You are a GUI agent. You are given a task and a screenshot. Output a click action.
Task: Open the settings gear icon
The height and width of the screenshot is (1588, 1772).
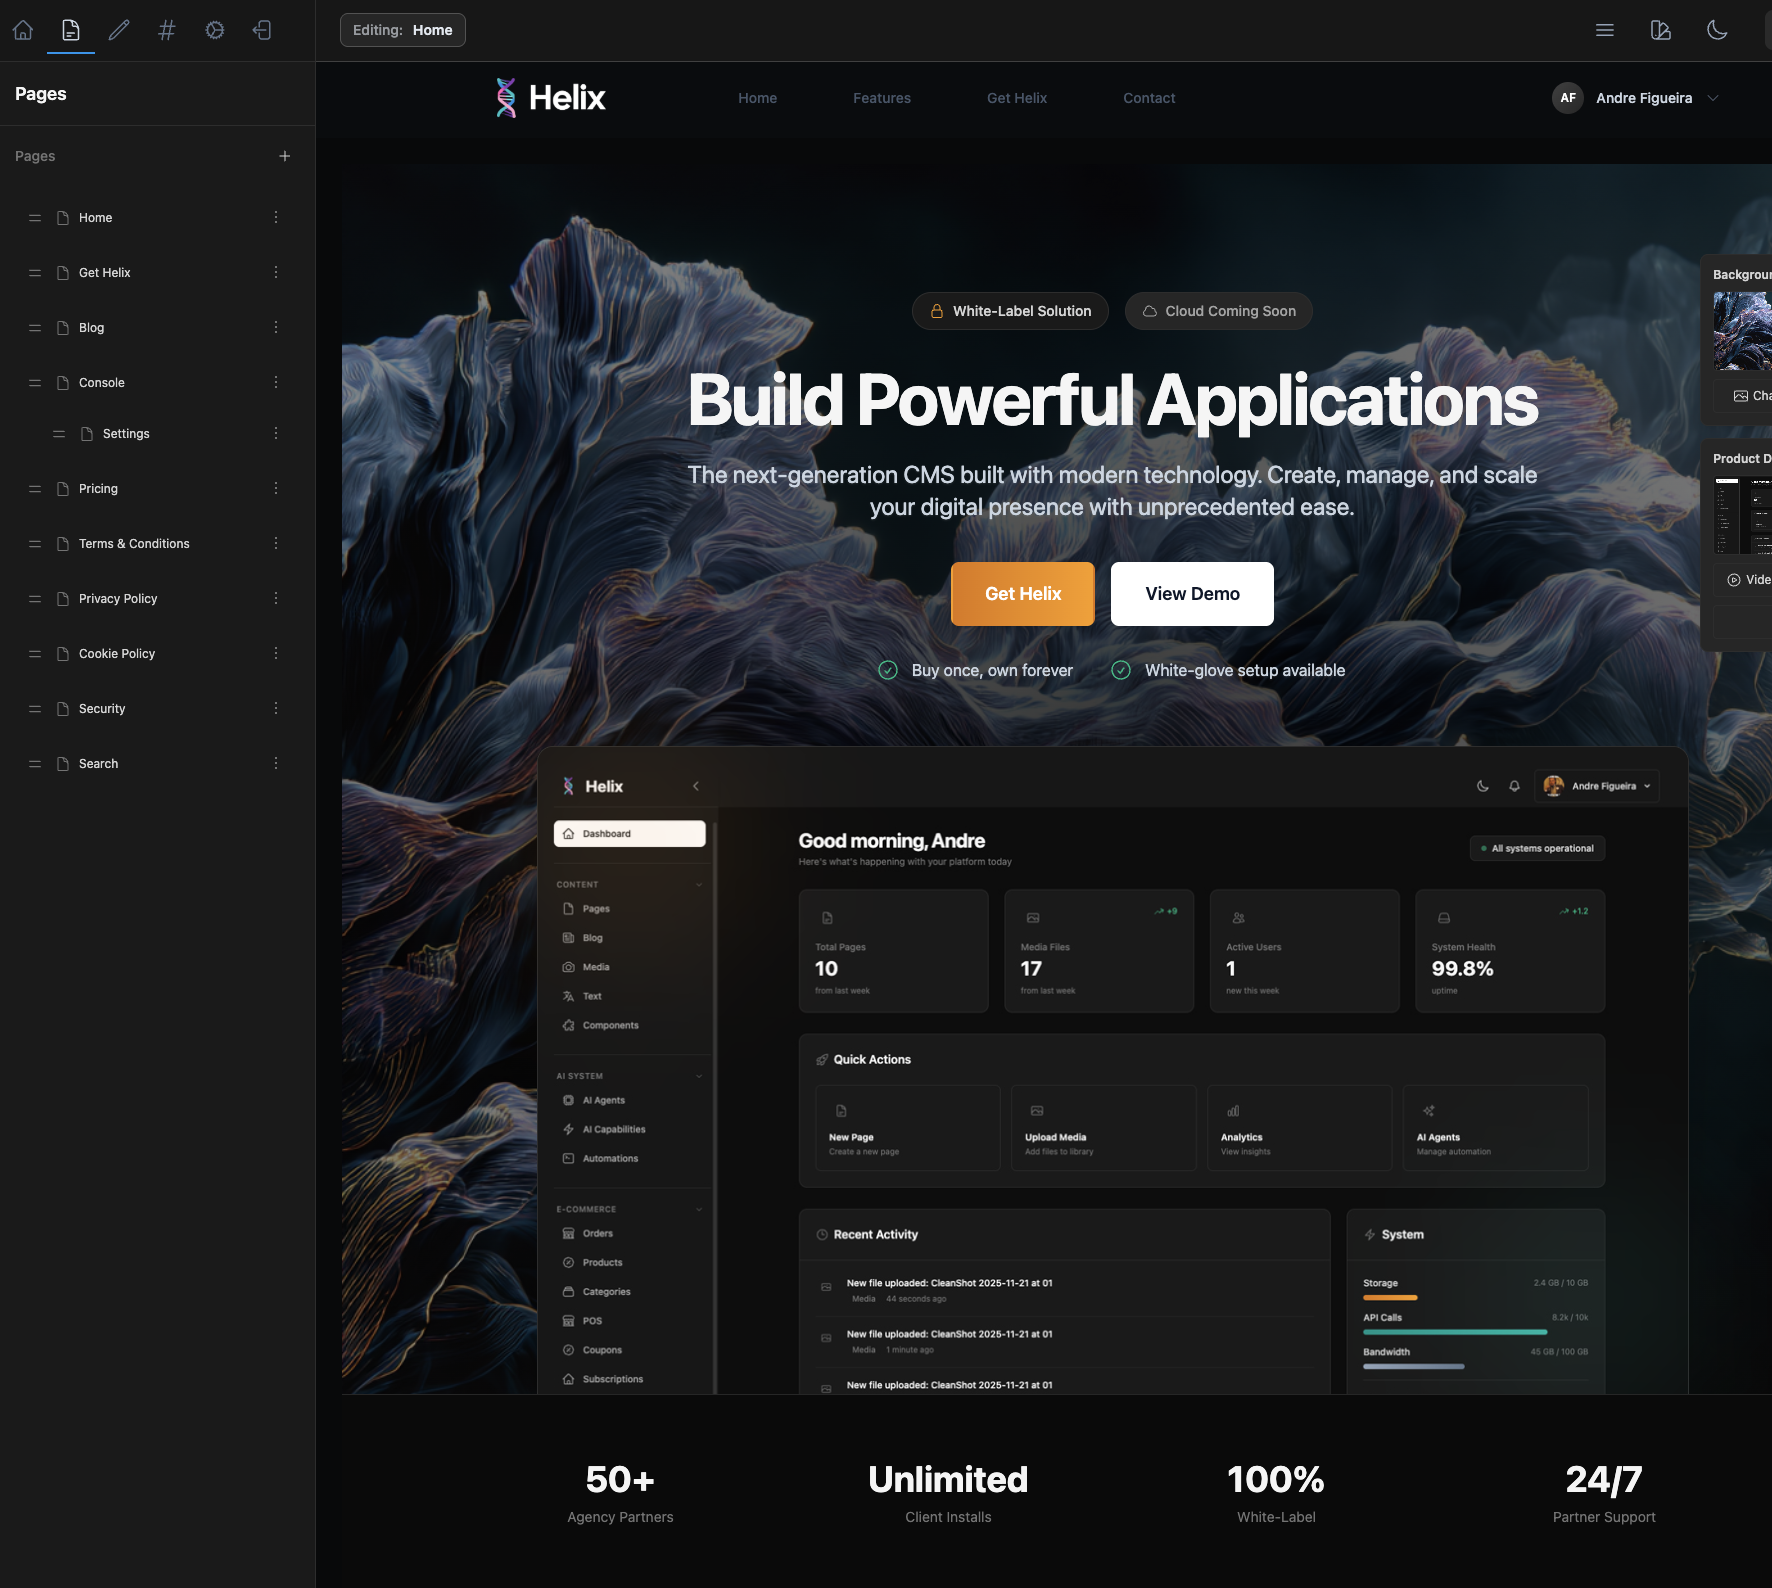point(215,30)
